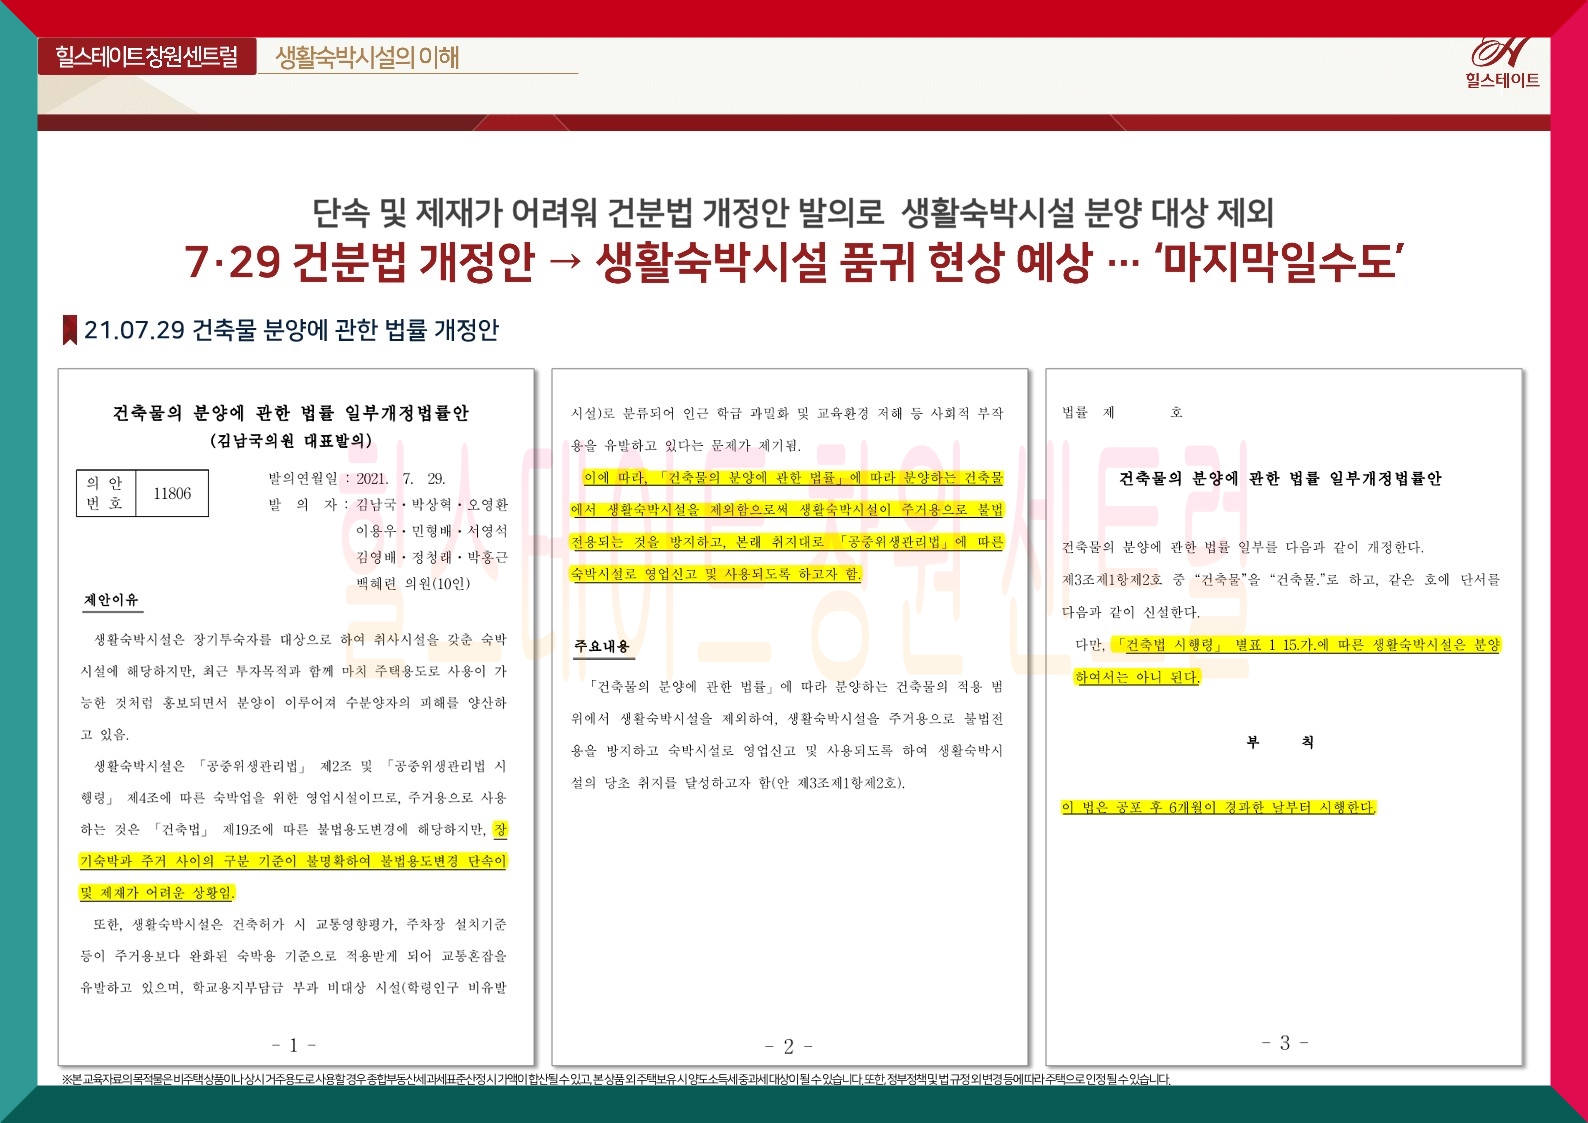
Task: Open the third bill page with 부칙
Action: click(x=1284, y=717)
